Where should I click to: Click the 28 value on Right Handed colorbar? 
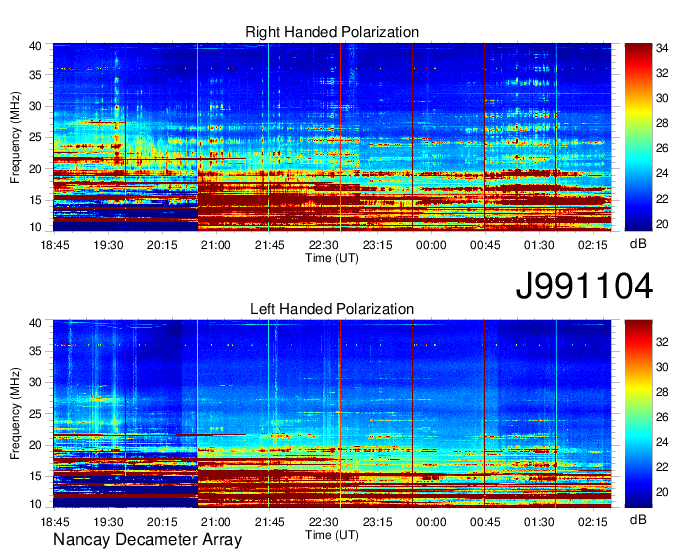coord(662,123)
